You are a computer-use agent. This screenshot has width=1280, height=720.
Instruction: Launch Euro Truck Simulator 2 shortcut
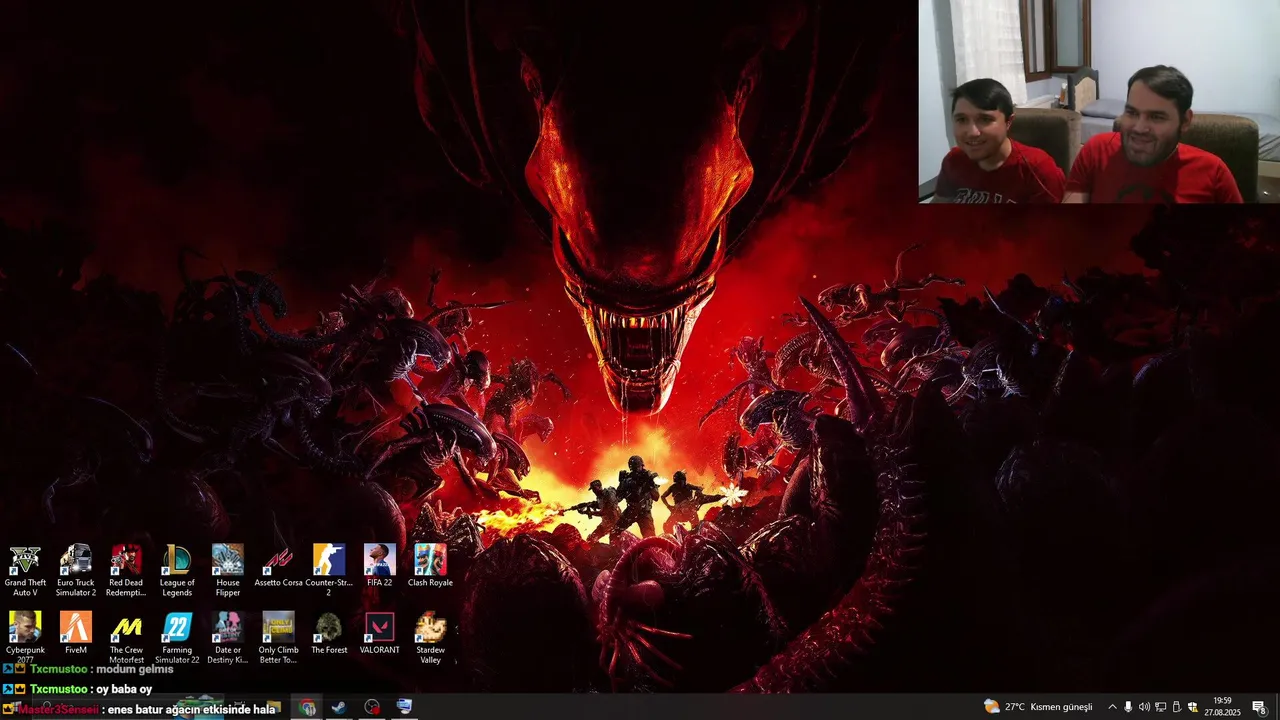pyautogui.click(x=76, y=571)
